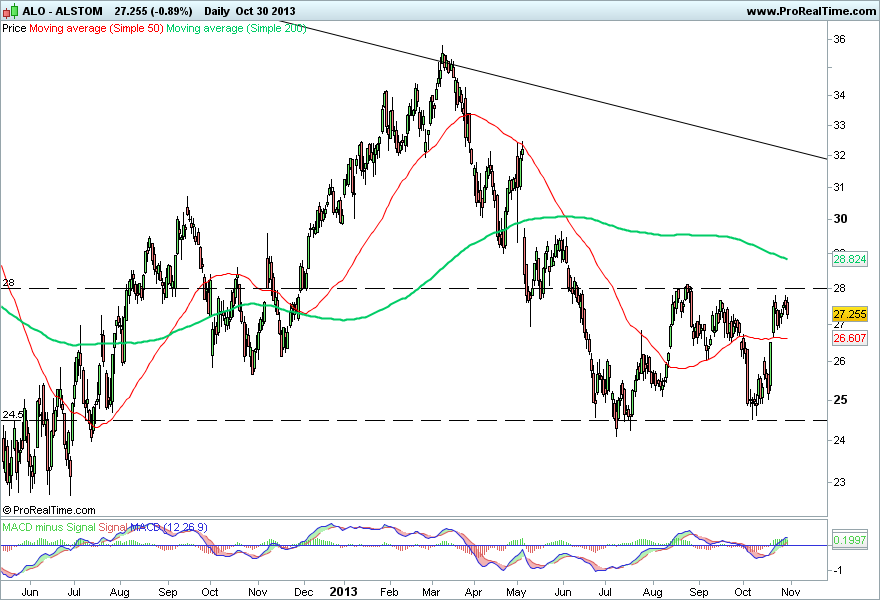Viewport: 880px width, 600px height.
Task: Click the 24.5 support line label
Action: (13, 415)
